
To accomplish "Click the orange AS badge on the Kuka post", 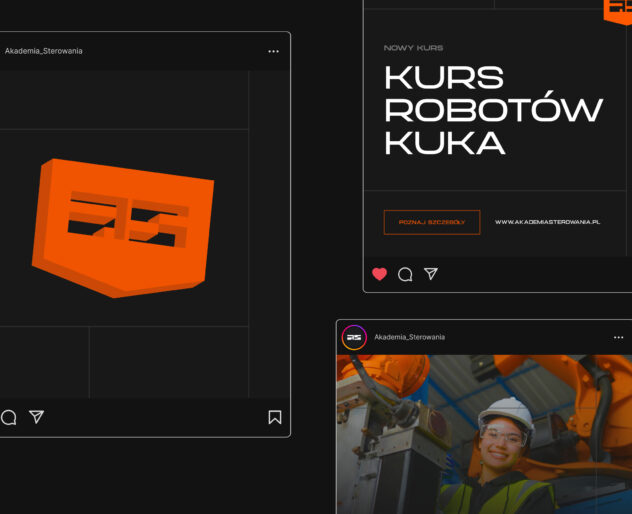I will pyautogui.click(x=617, y=12).
